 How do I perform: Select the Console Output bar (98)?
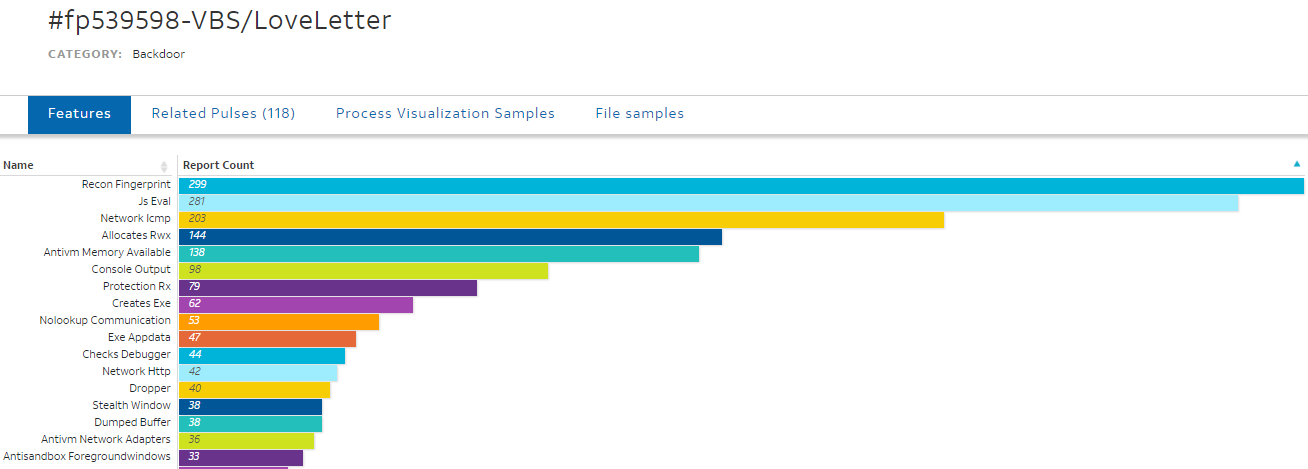[x=363, y=270]
